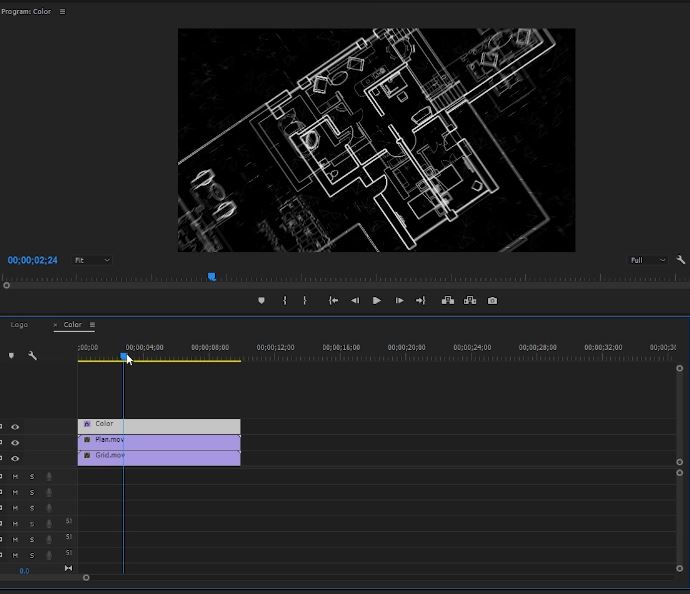Open Program monitor settings wrench
The image size is (690, 594).
point(681,260)
